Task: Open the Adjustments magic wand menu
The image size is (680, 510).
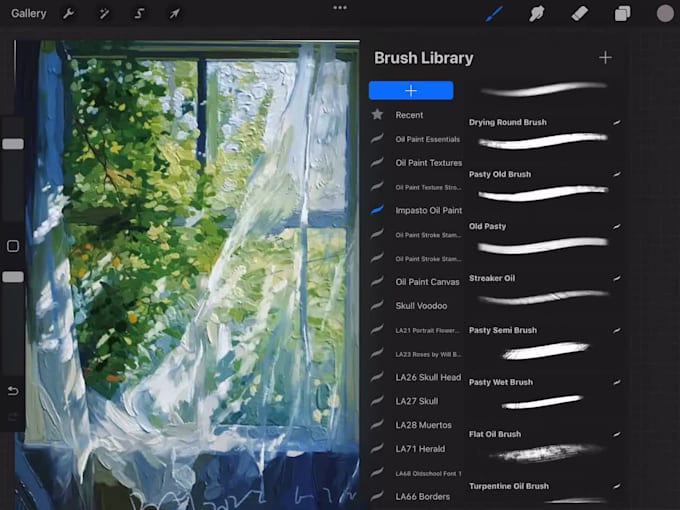Action: pos(104,13)
